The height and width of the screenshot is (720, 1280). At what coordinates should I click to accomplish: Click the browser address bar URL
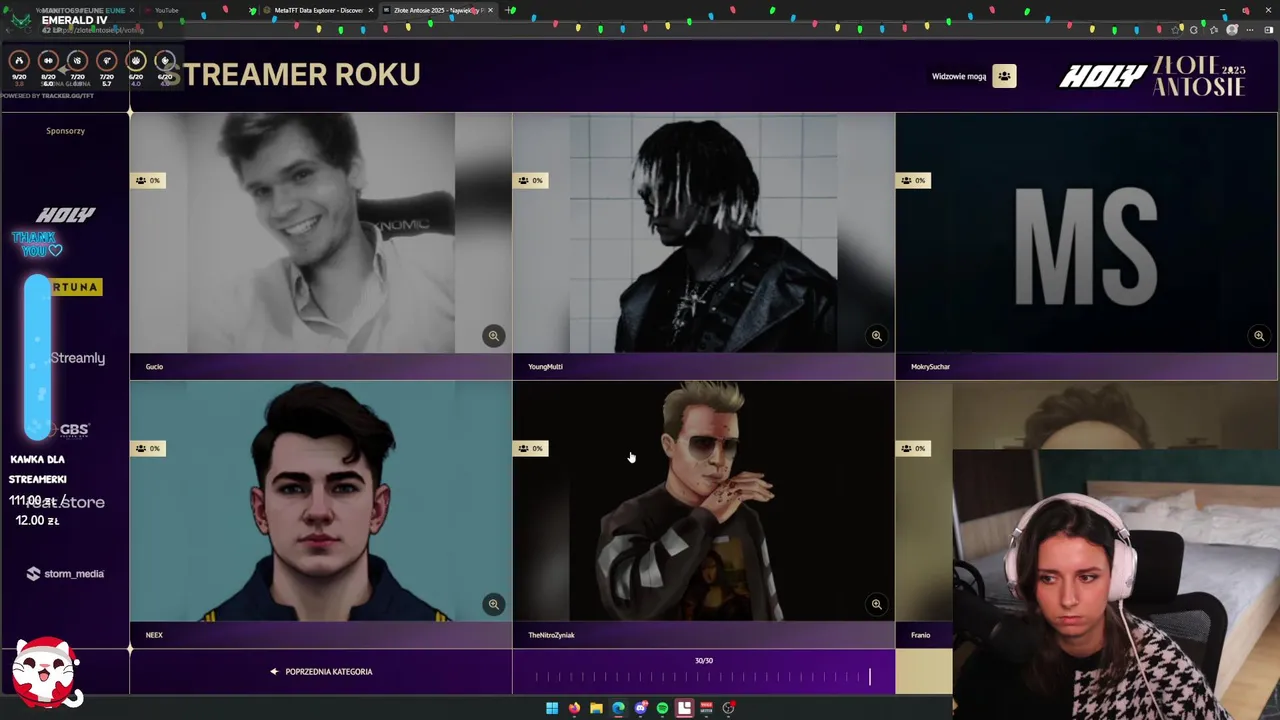[100, 30]
